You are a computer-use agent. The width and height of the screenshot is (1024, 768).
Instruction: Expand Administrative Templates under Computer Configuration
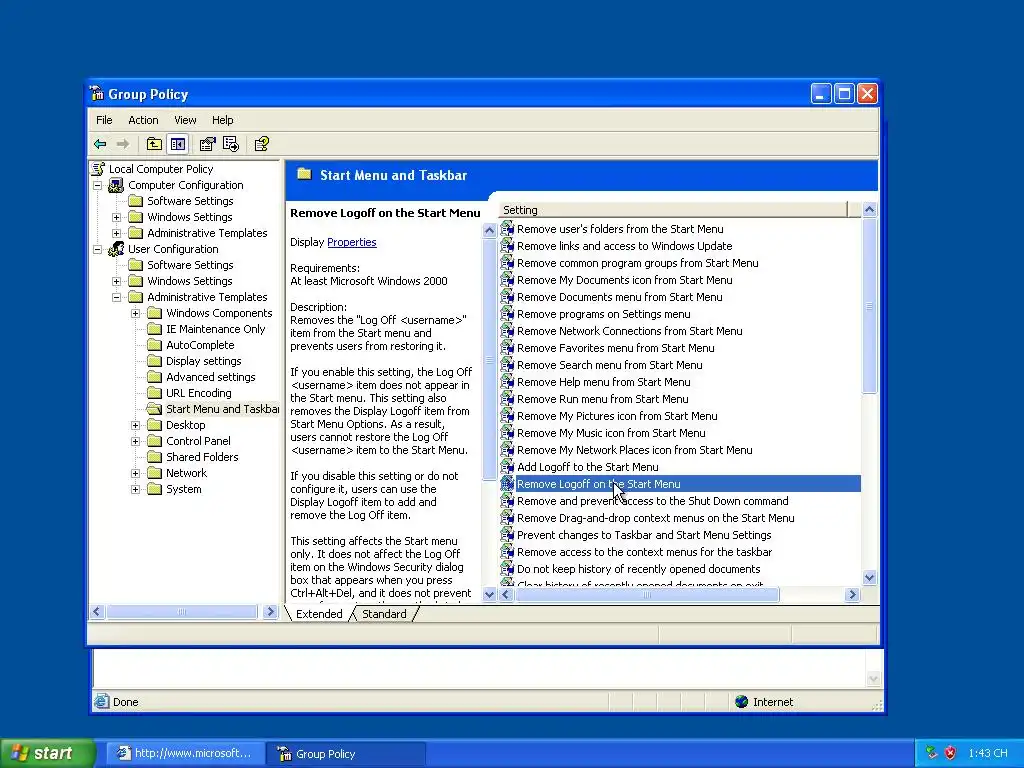[x=116, y=233]
